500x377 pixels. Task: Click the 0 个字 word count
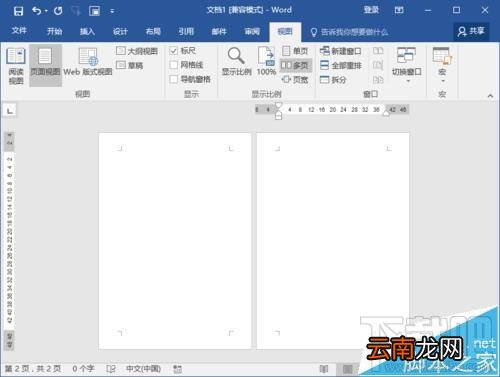pos(83,369)
